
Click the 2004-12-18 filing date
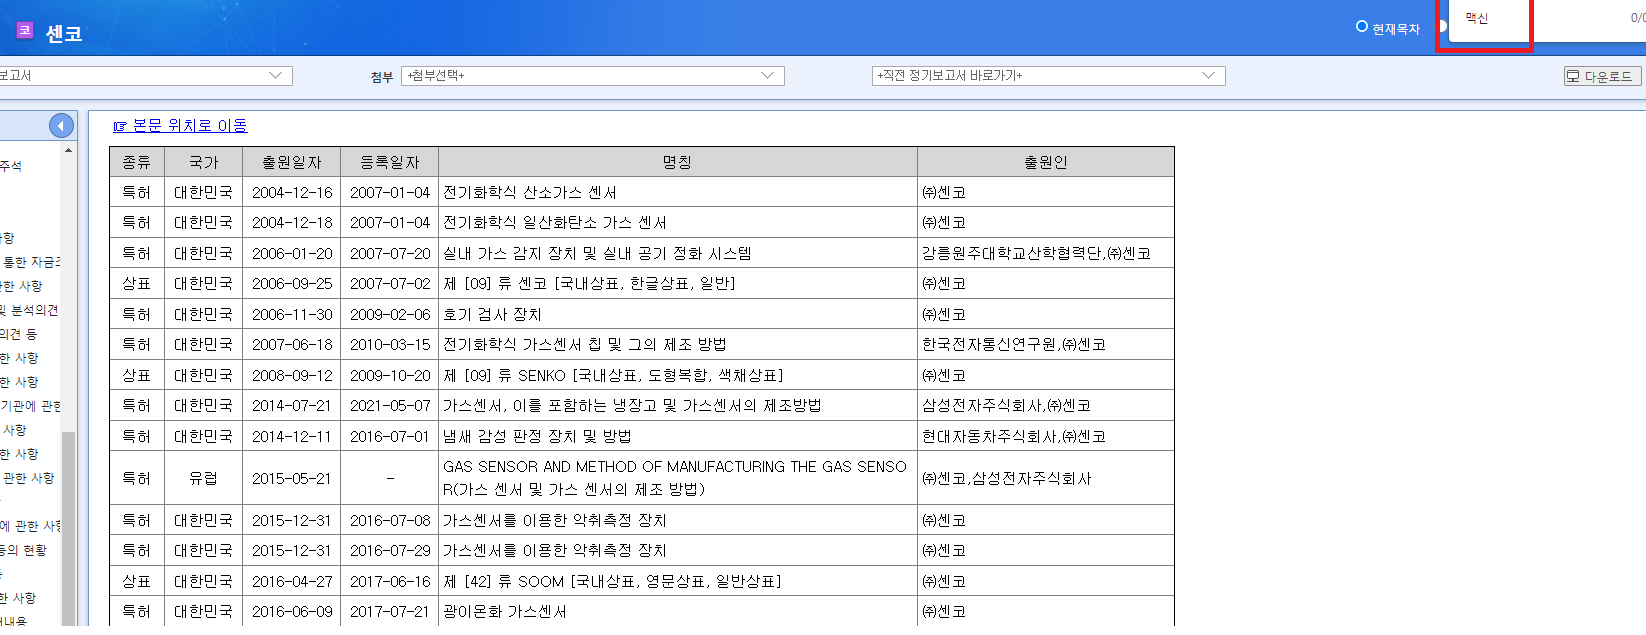coord(292,222)
